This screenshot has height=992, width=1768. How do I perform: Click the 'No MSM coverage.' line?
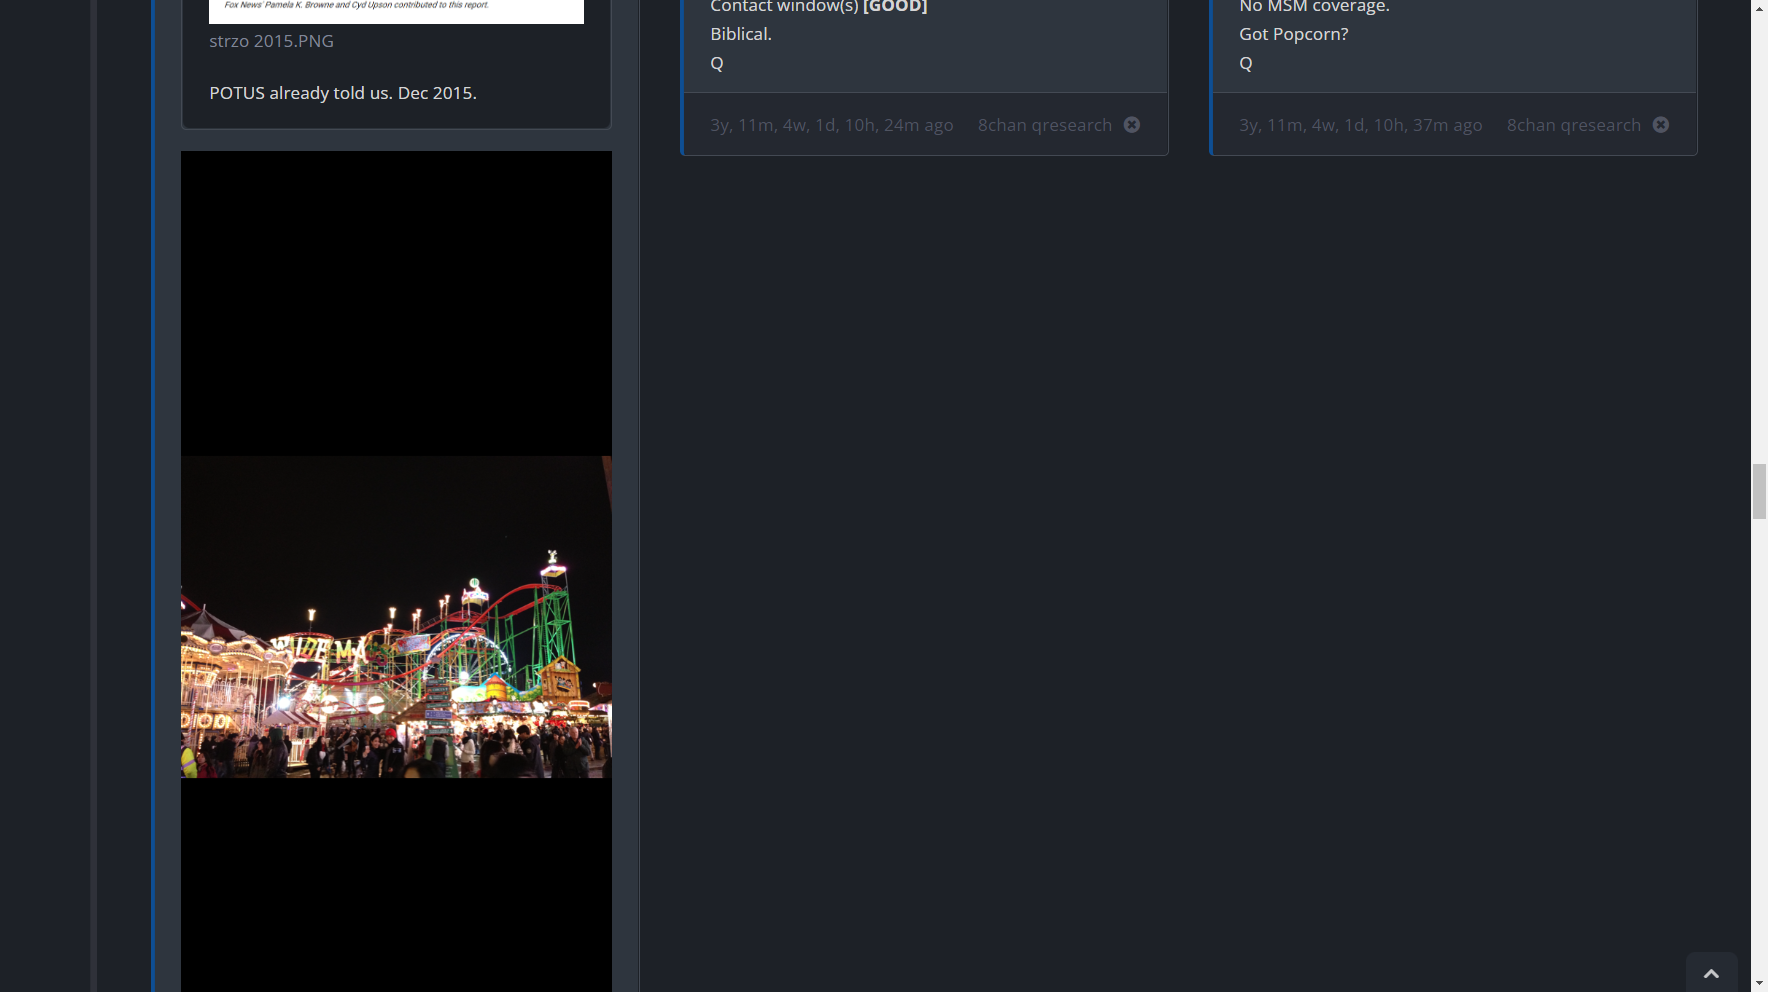click(x=1314, y=7)
